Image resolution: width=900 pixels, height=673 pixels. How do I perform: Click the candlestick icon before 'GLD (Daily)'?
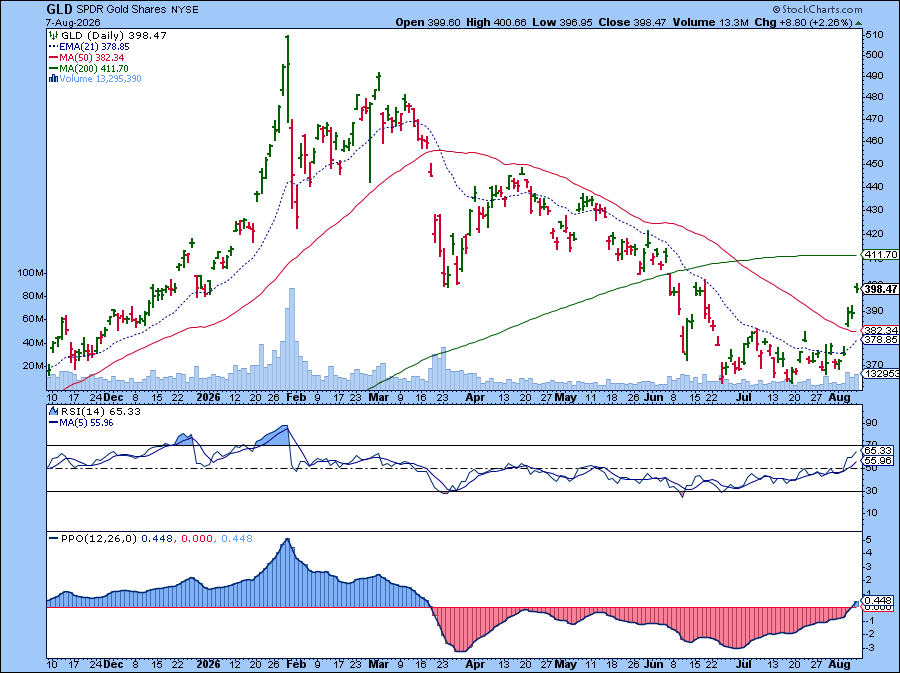click(53, 36)
